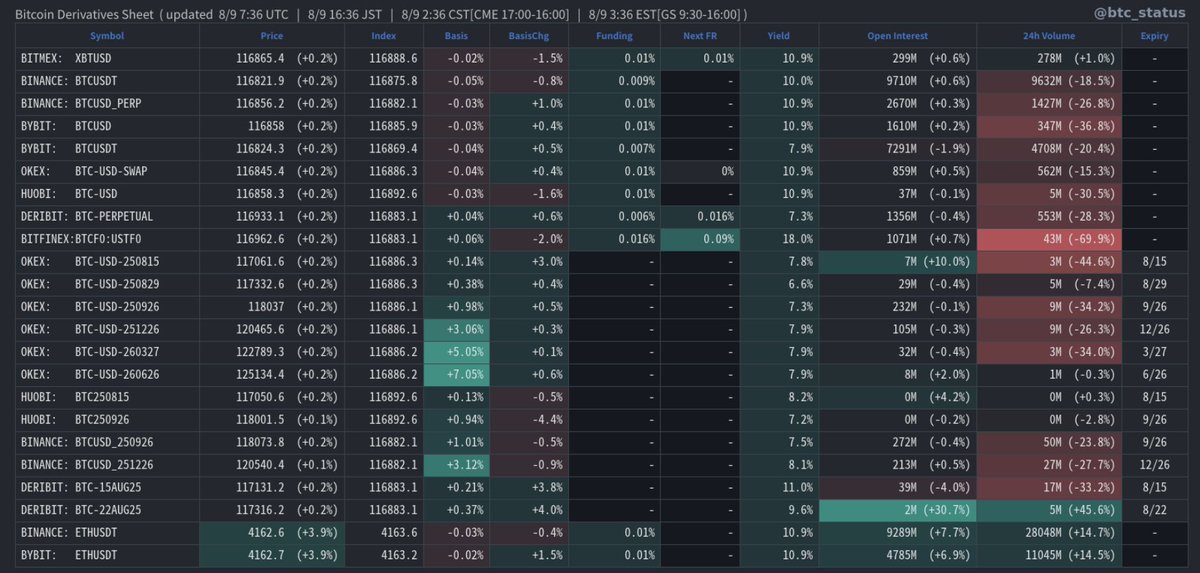Click the 43M (-69.9%) volume cell
The image size is (1200, 573).
point(1050,239)
